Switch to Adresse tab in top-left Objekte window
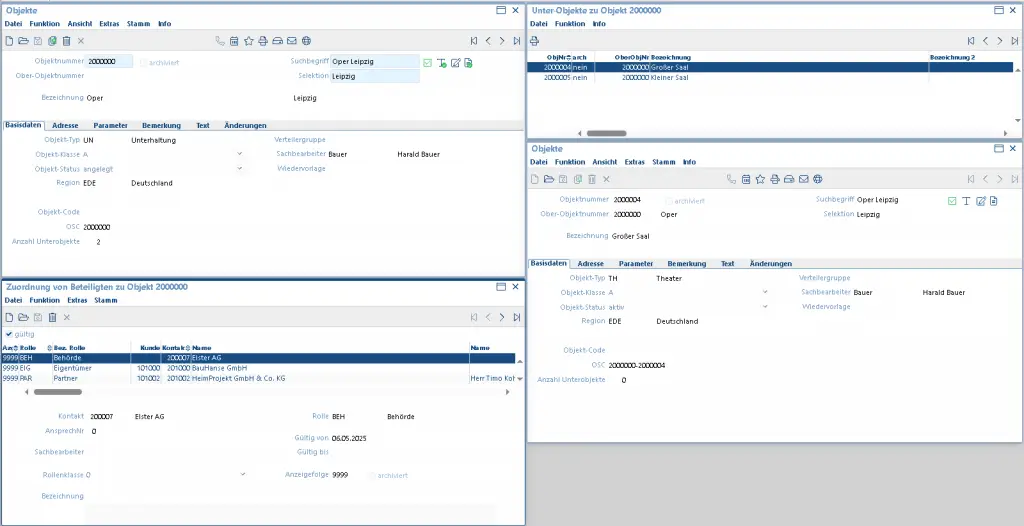 pyautogui.click(x=68, y=126)
